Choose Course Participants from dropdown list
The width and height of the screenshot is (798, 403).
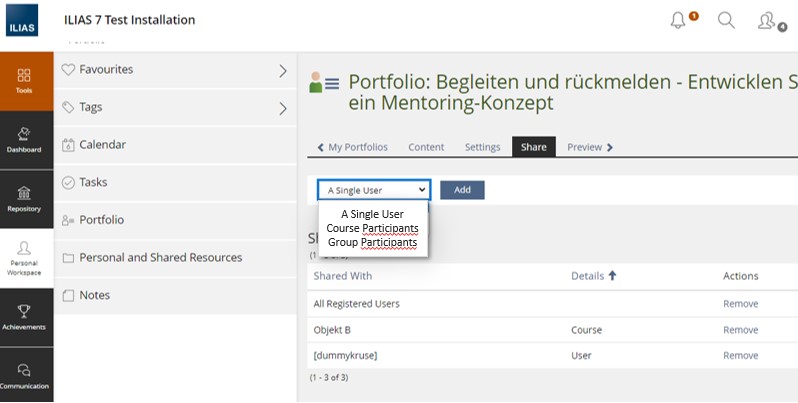tap(372, 228)
